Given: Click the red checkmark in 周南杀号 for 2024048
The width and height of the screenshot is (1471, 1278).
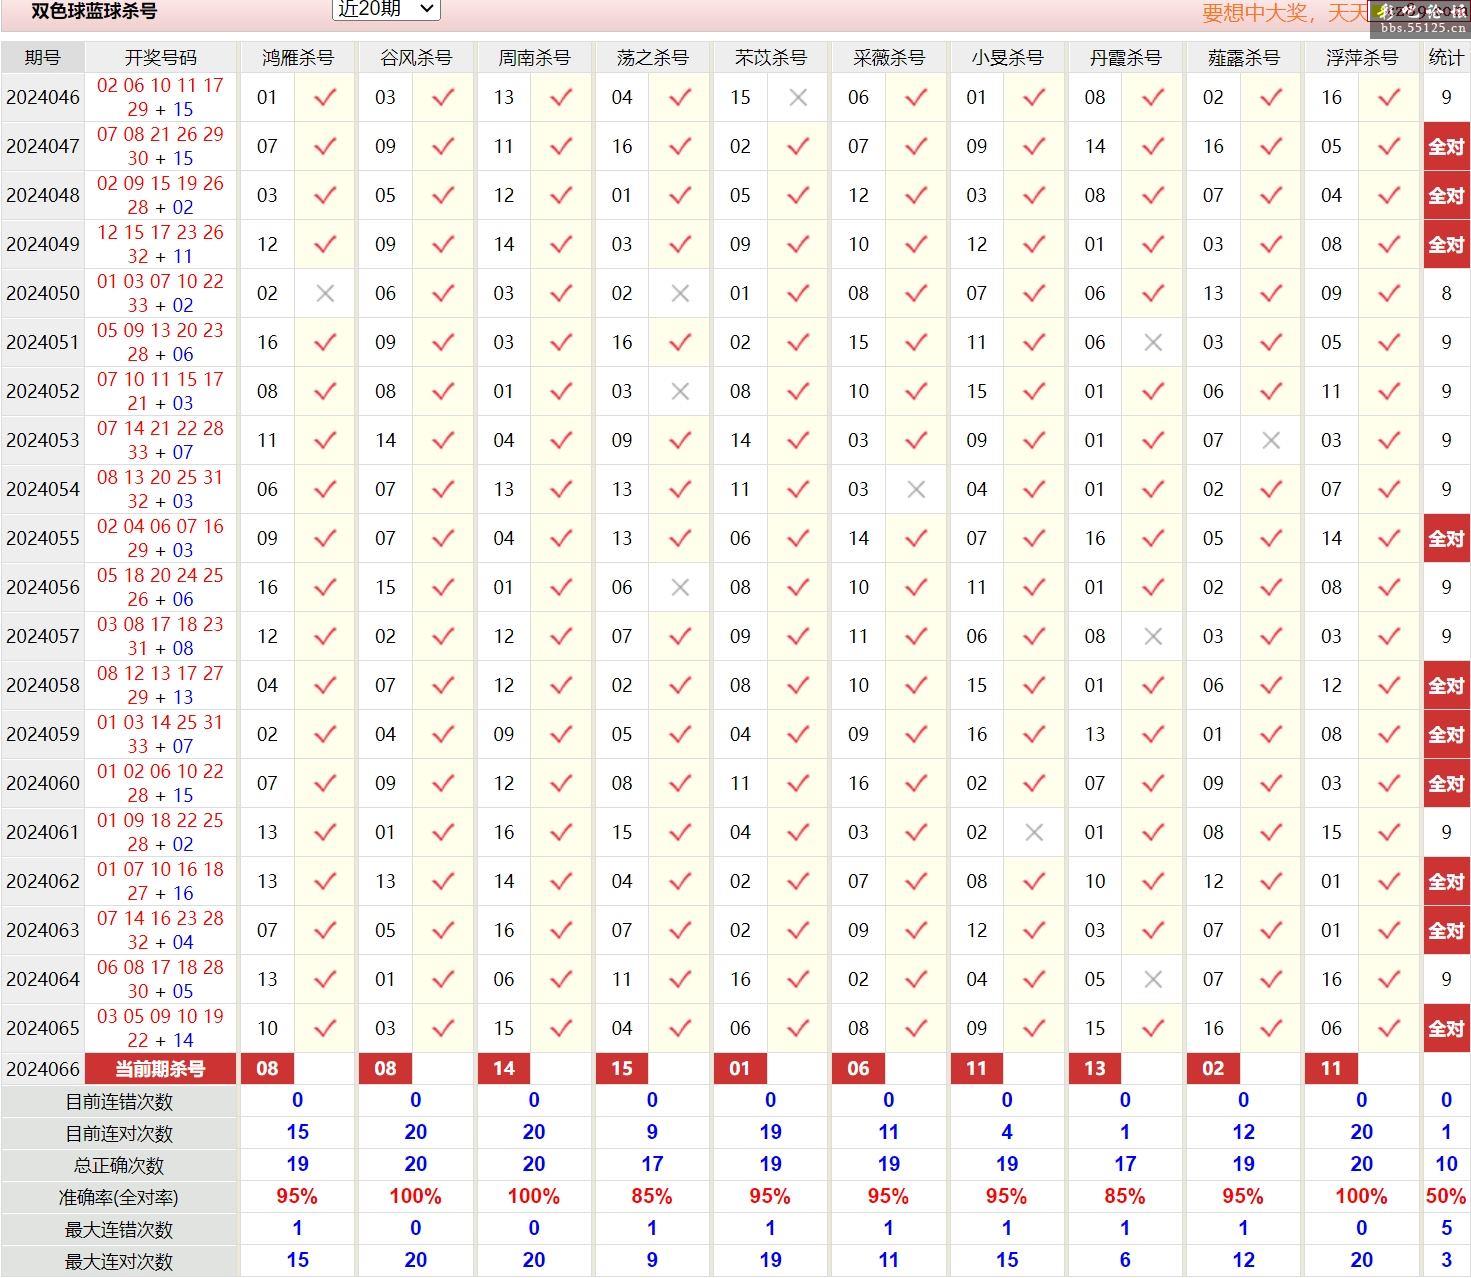Looking at the screenshot, I should [x=561, y=196].
